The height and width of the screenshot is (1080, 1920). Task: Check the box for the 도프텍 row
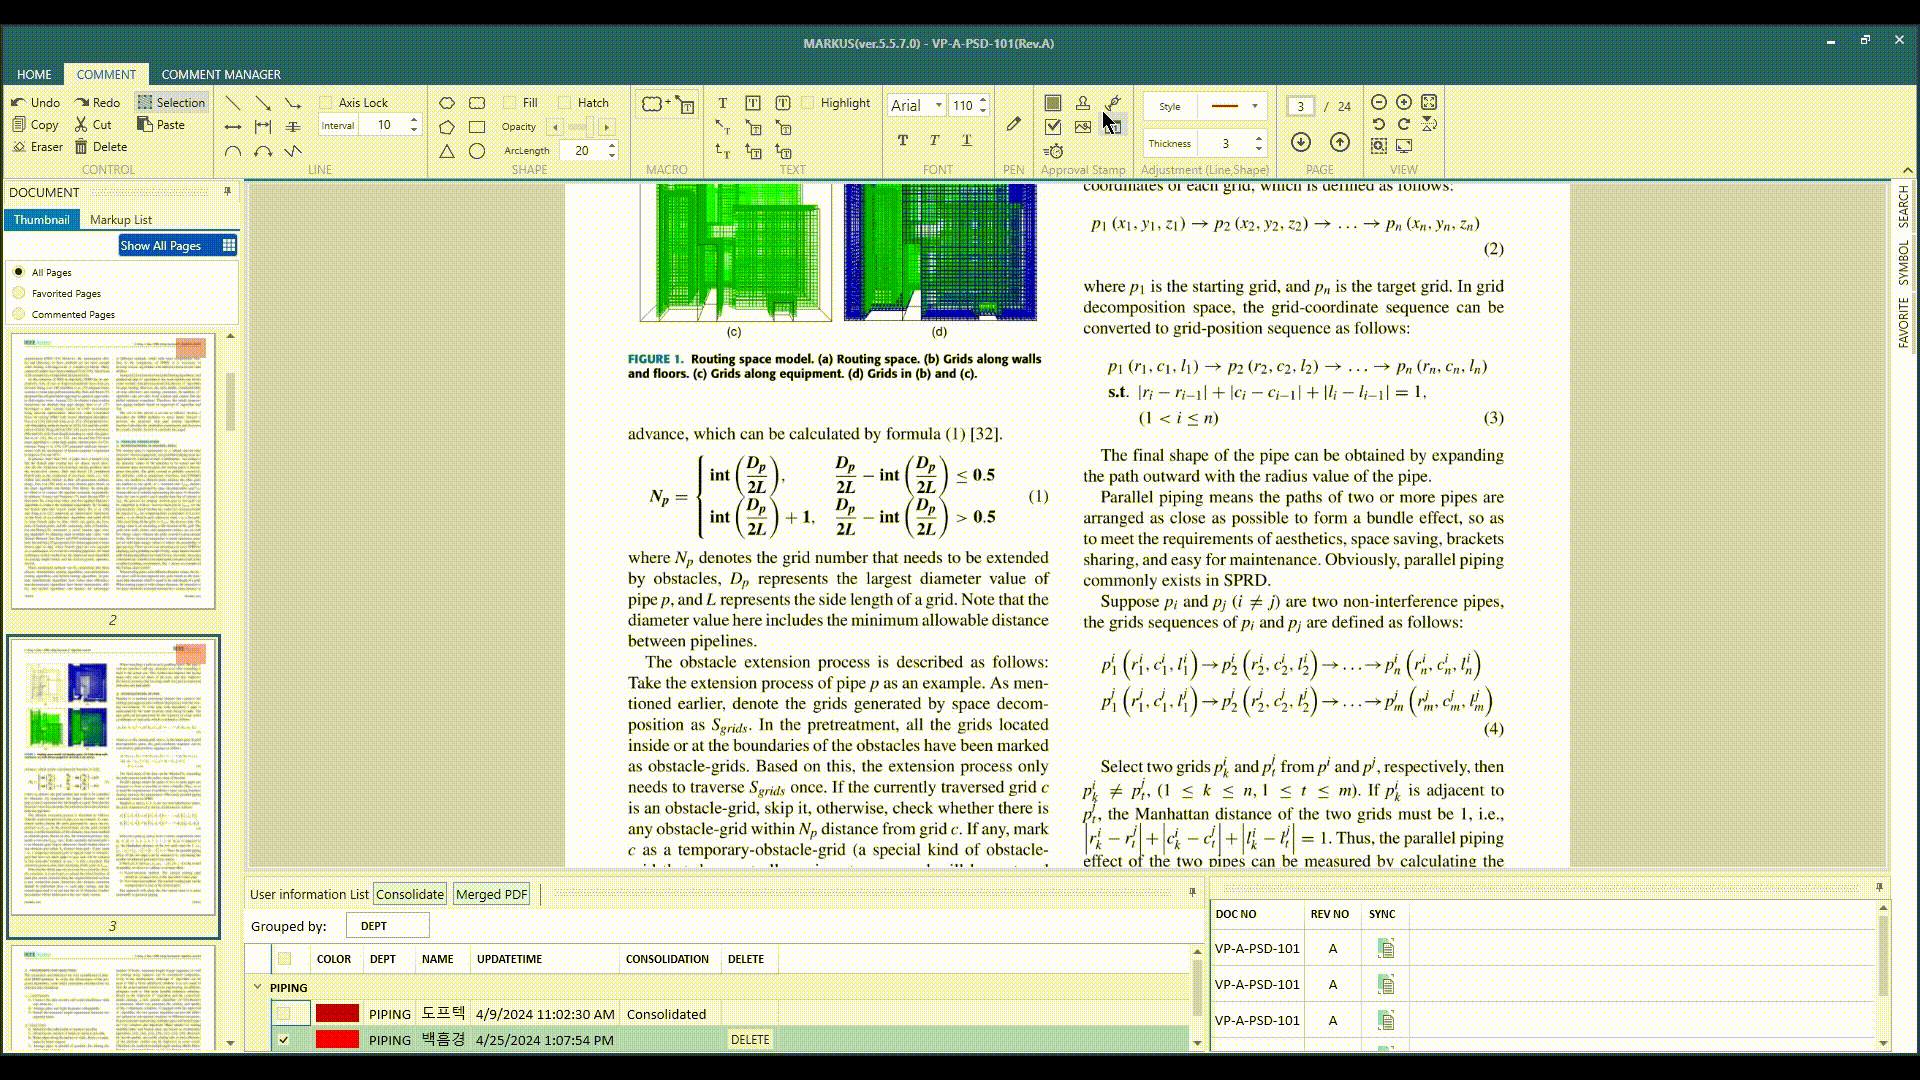284,1014
